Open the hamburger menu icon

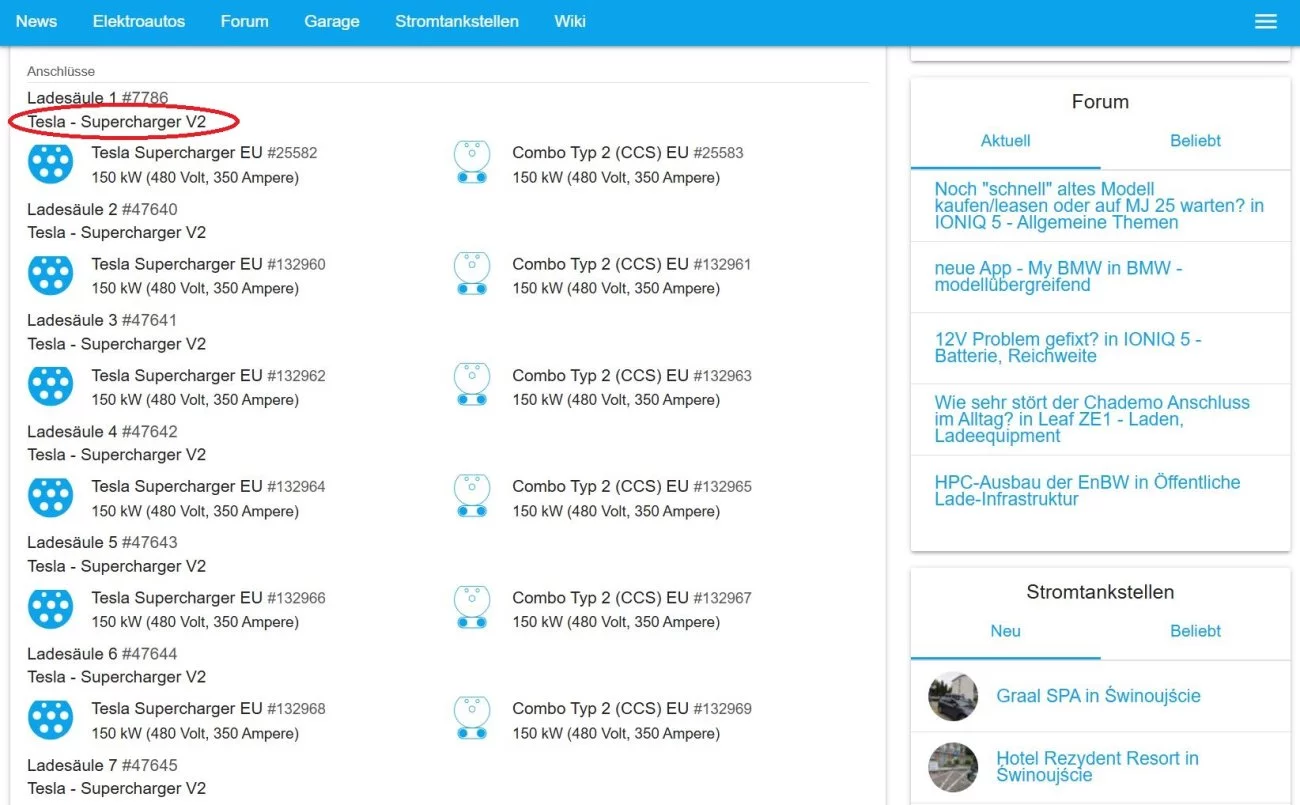pos(1265,22)
